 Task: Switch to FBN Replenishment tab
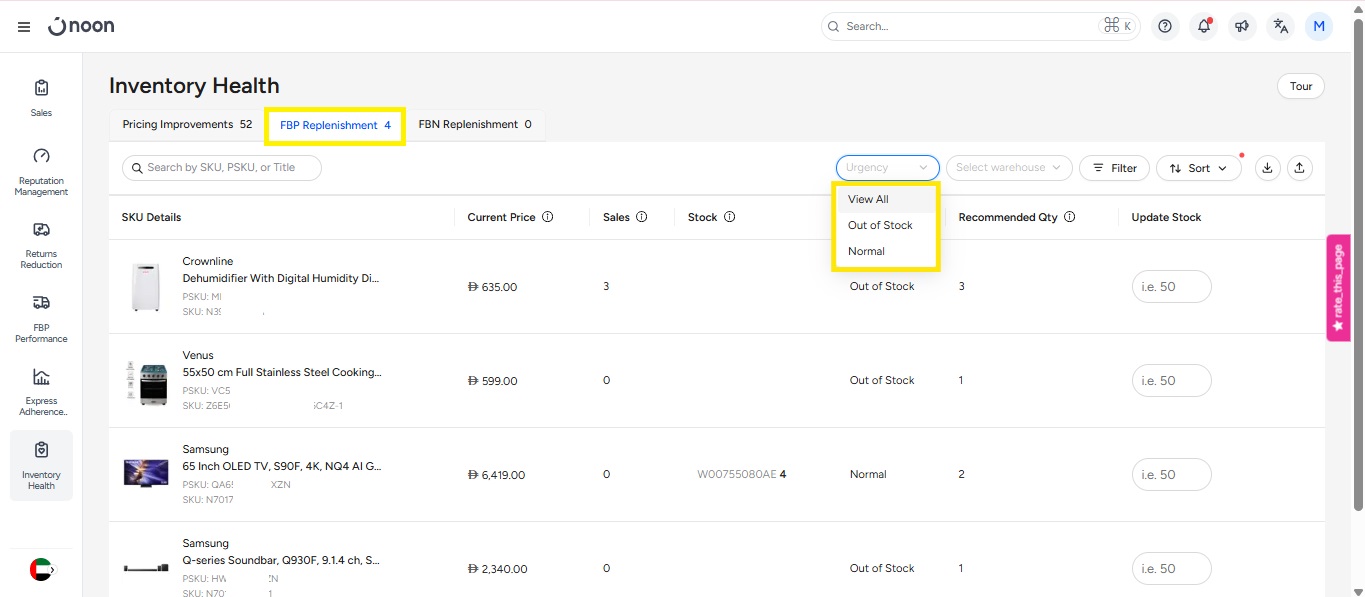474,125
